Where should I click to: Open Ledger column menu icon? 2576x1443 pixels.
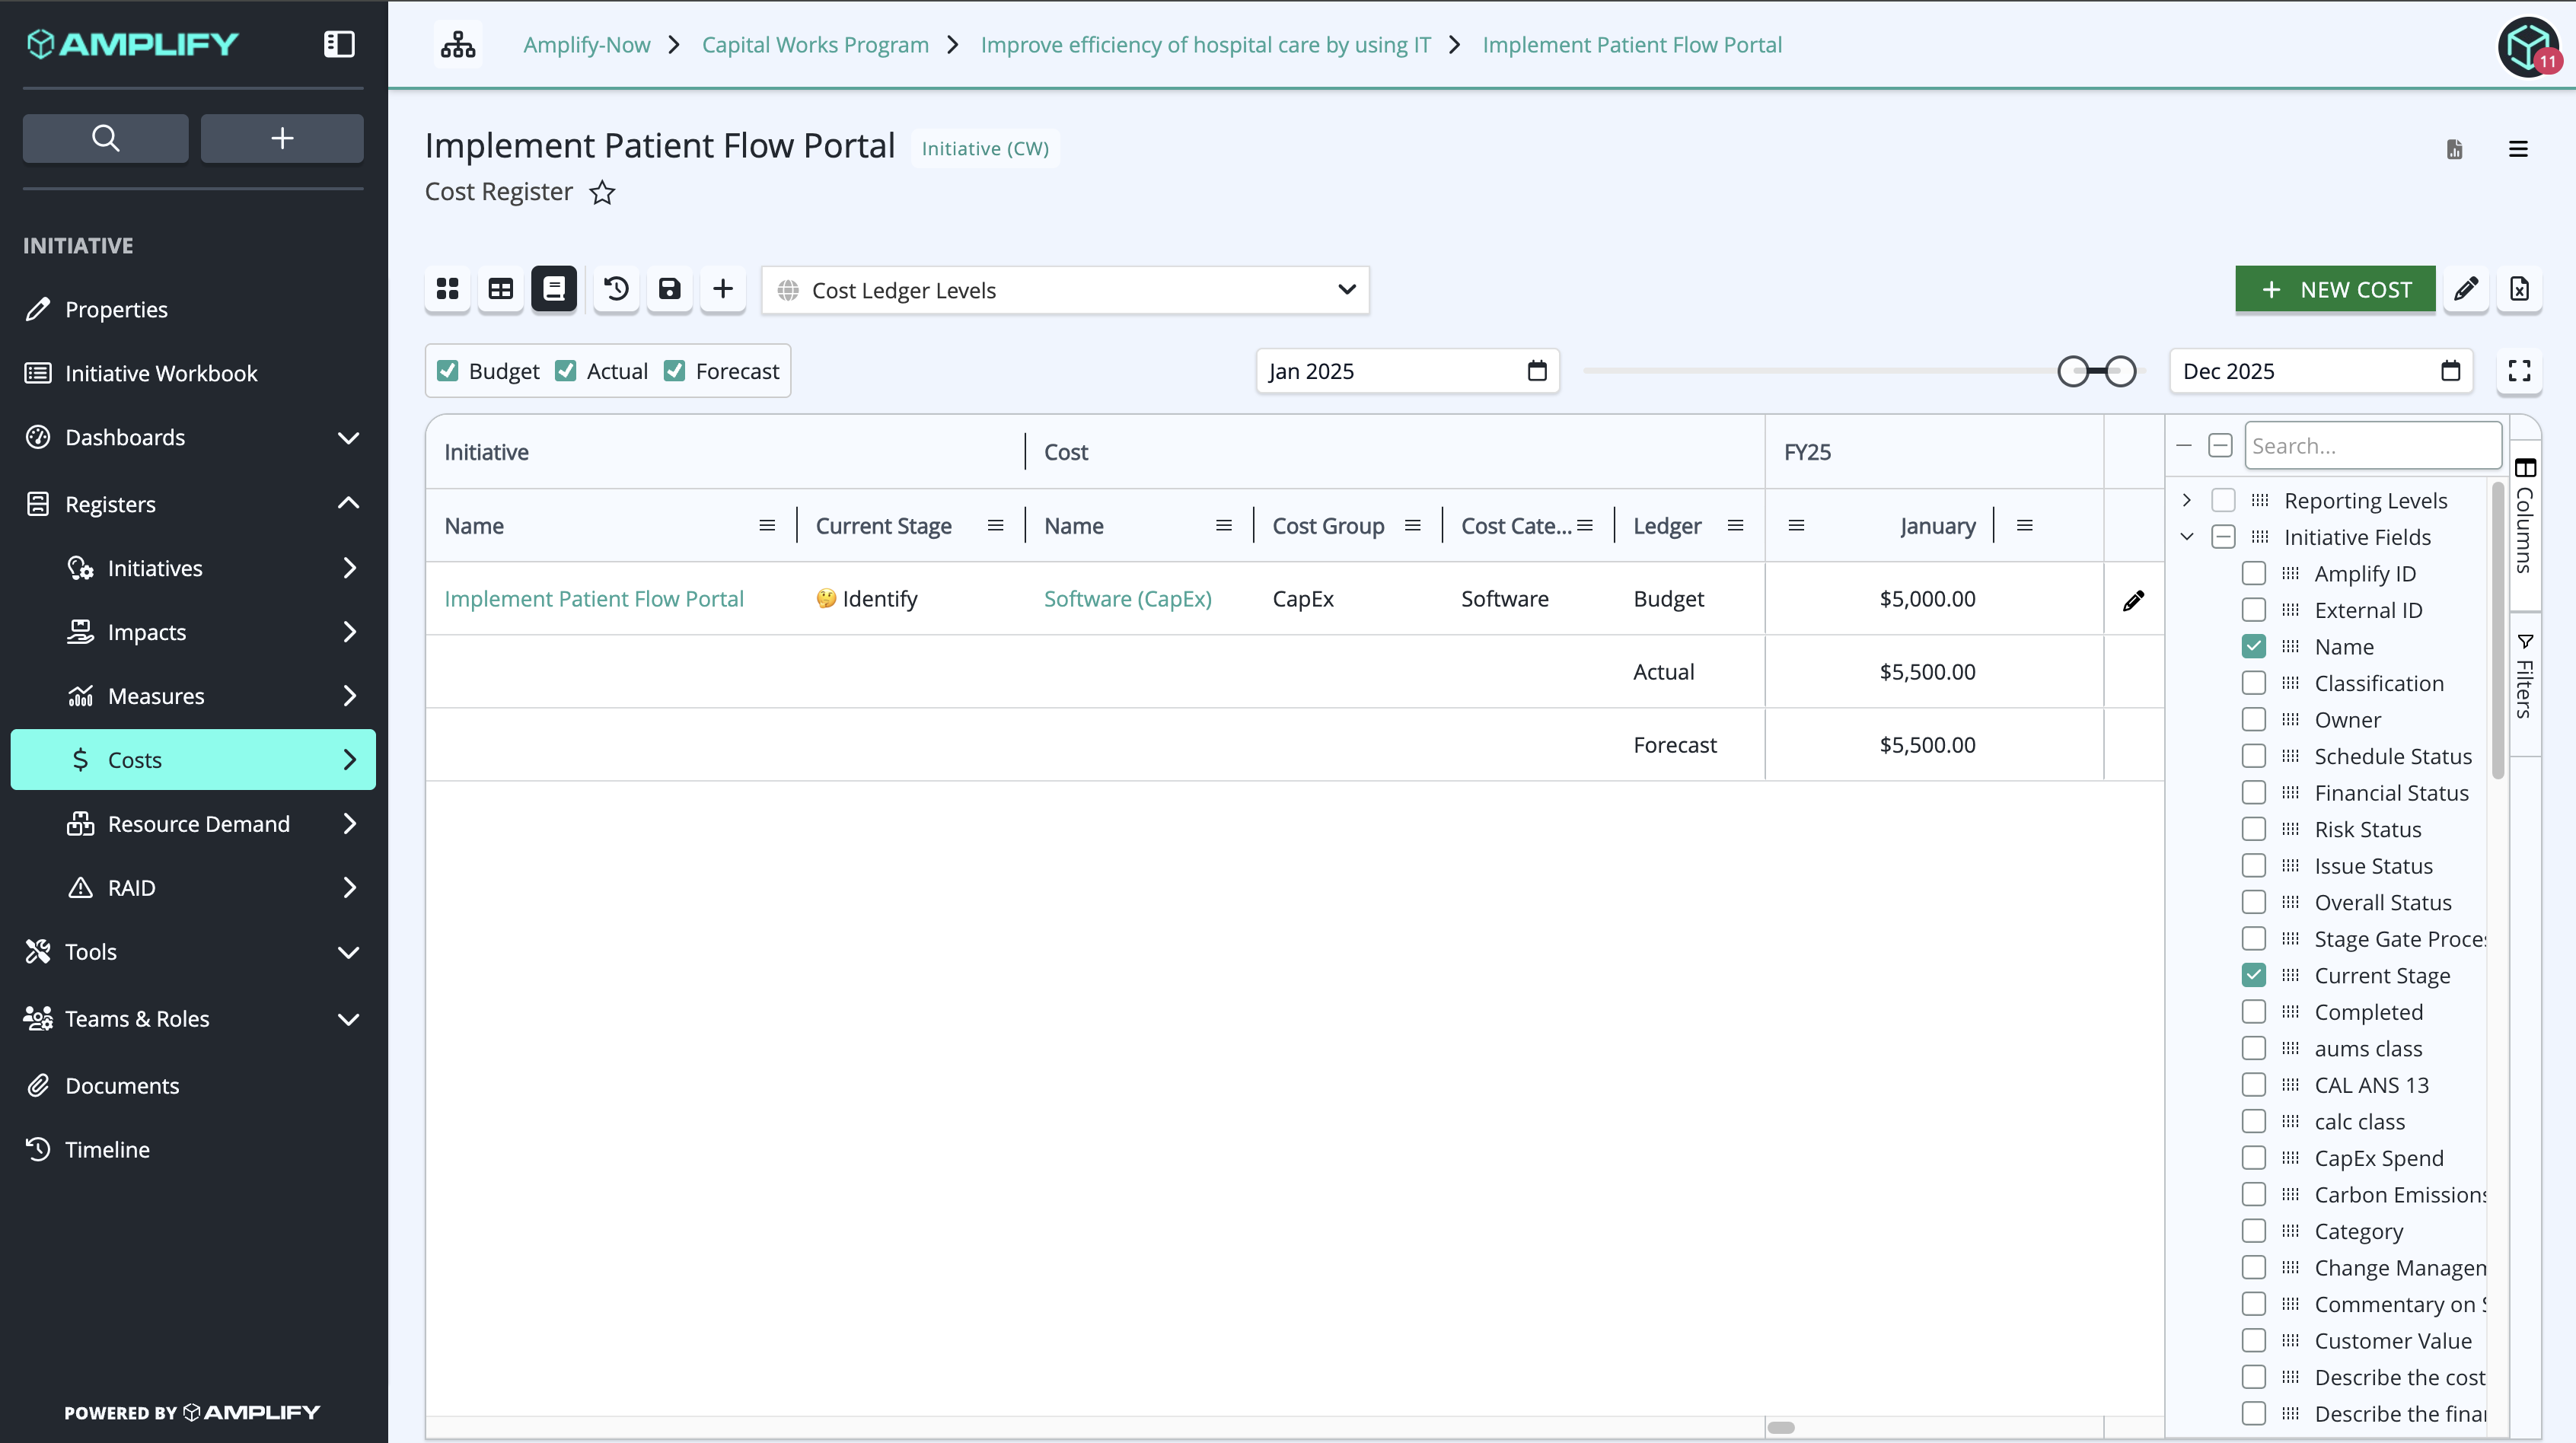[1735, 526]
